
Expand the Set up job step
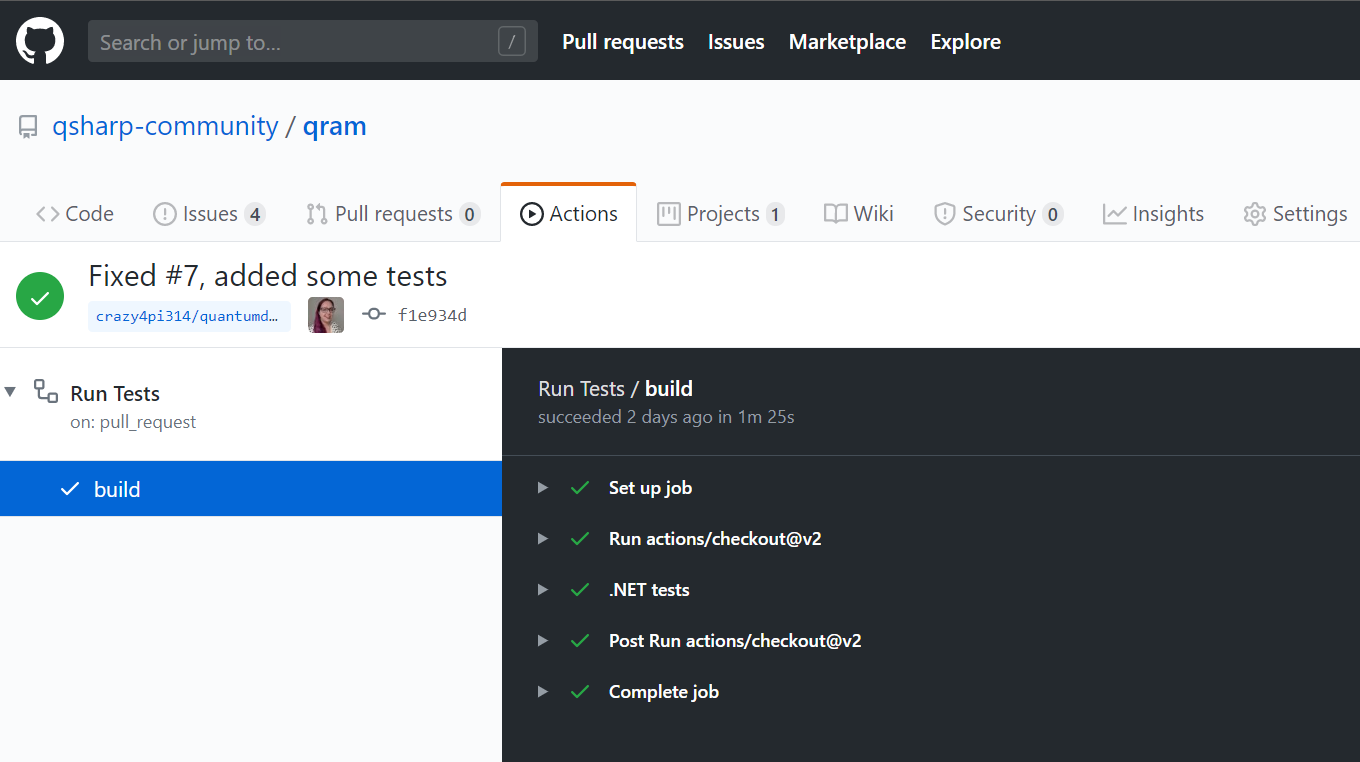pos(543,488)
